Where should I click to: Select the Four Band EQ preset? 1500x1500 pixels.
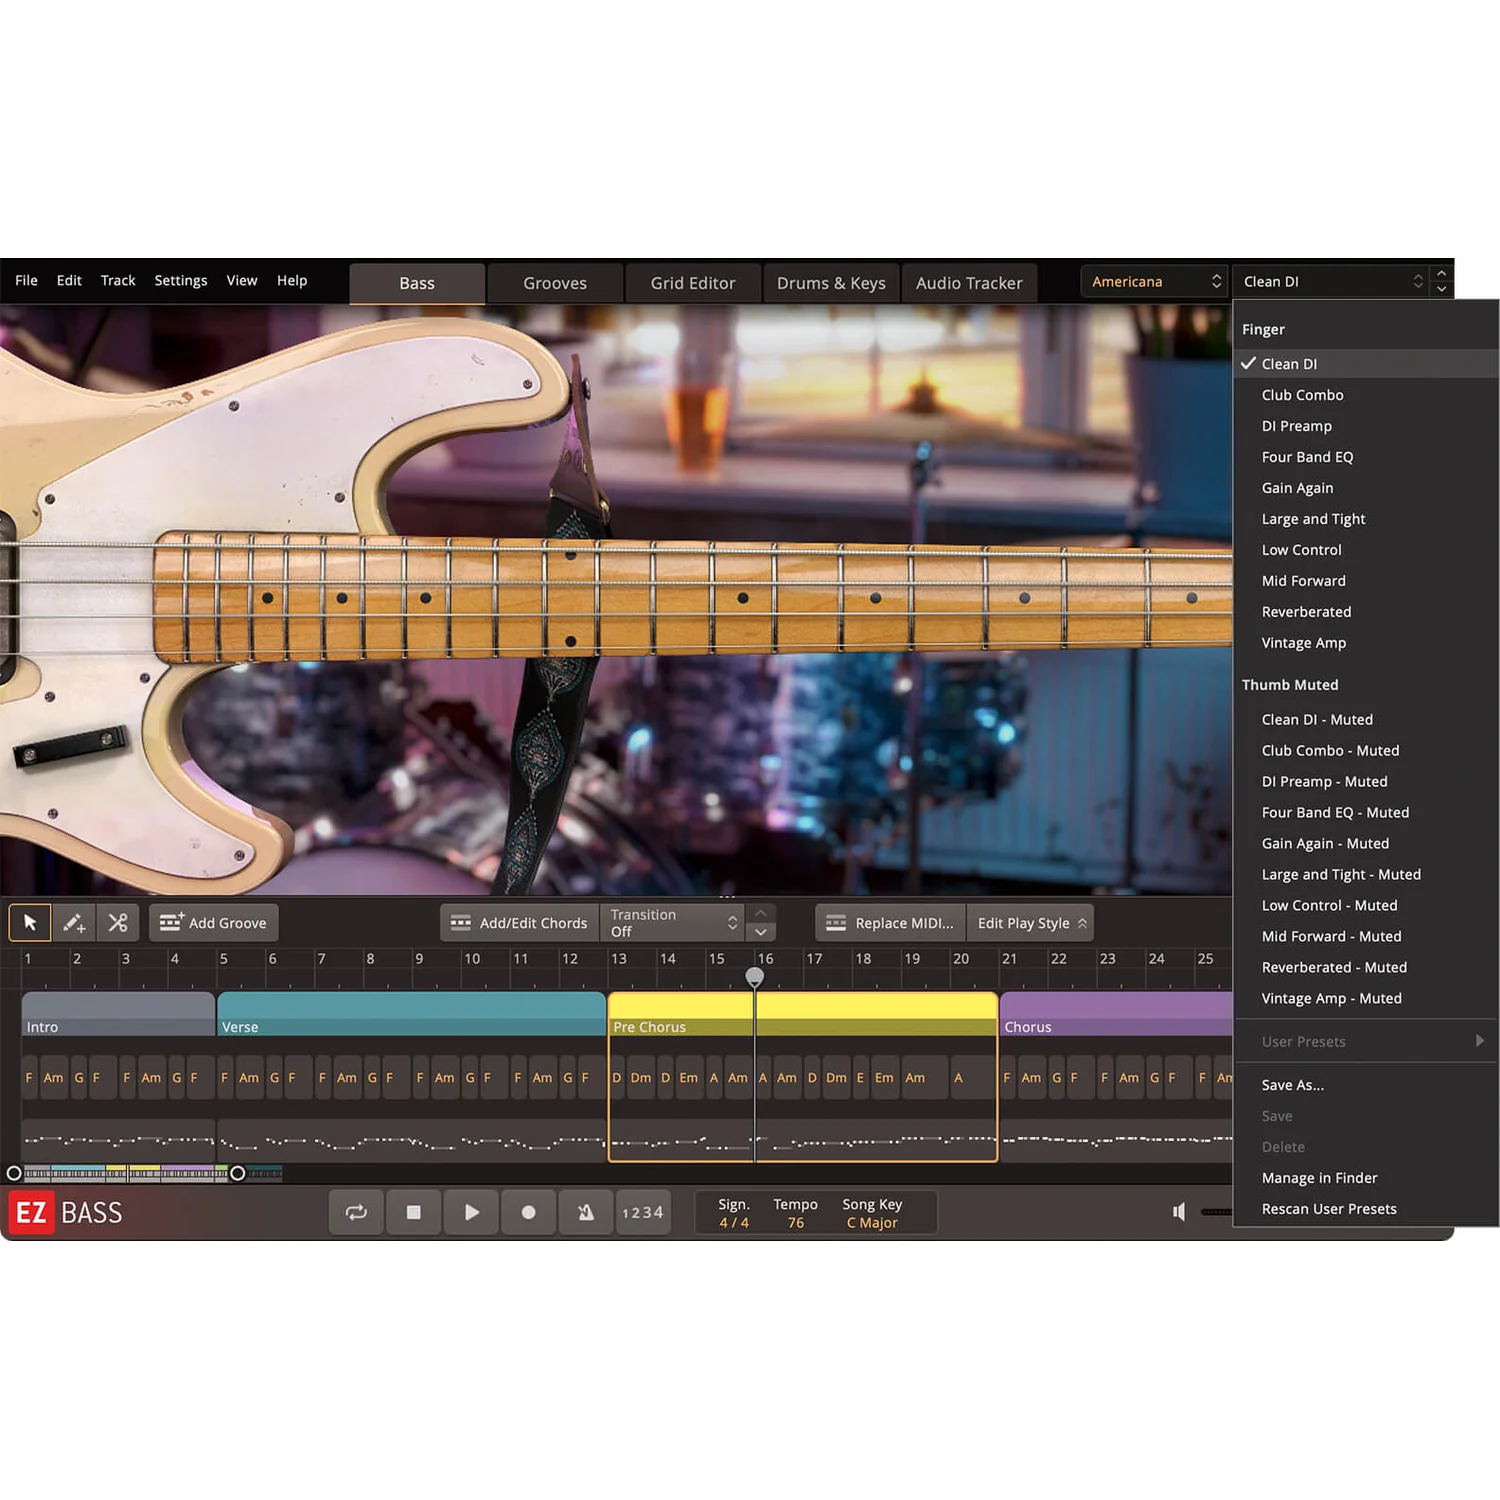click(1366, 457)
